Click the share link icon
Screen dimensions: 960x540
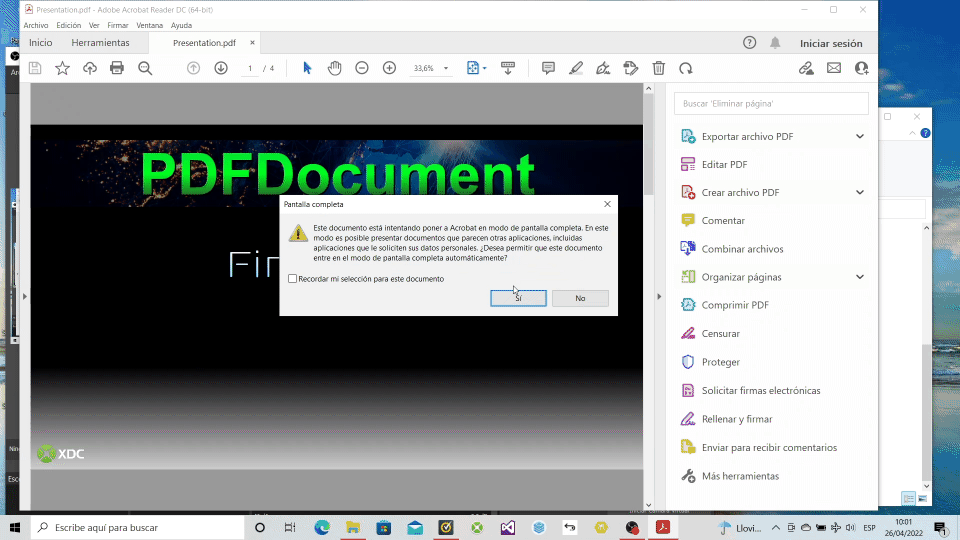806,68
